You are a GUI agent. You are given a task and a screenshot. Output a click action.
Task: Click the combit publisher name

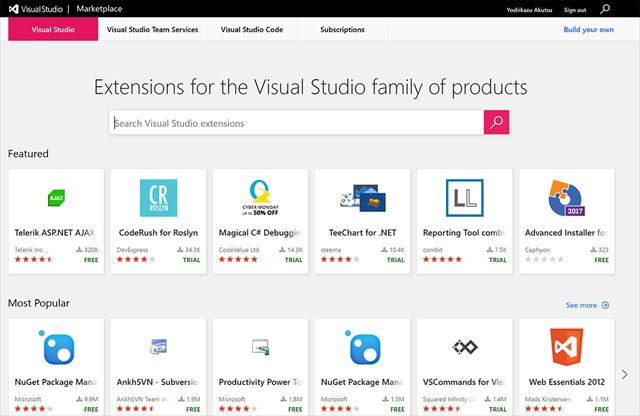coord(433,250)
